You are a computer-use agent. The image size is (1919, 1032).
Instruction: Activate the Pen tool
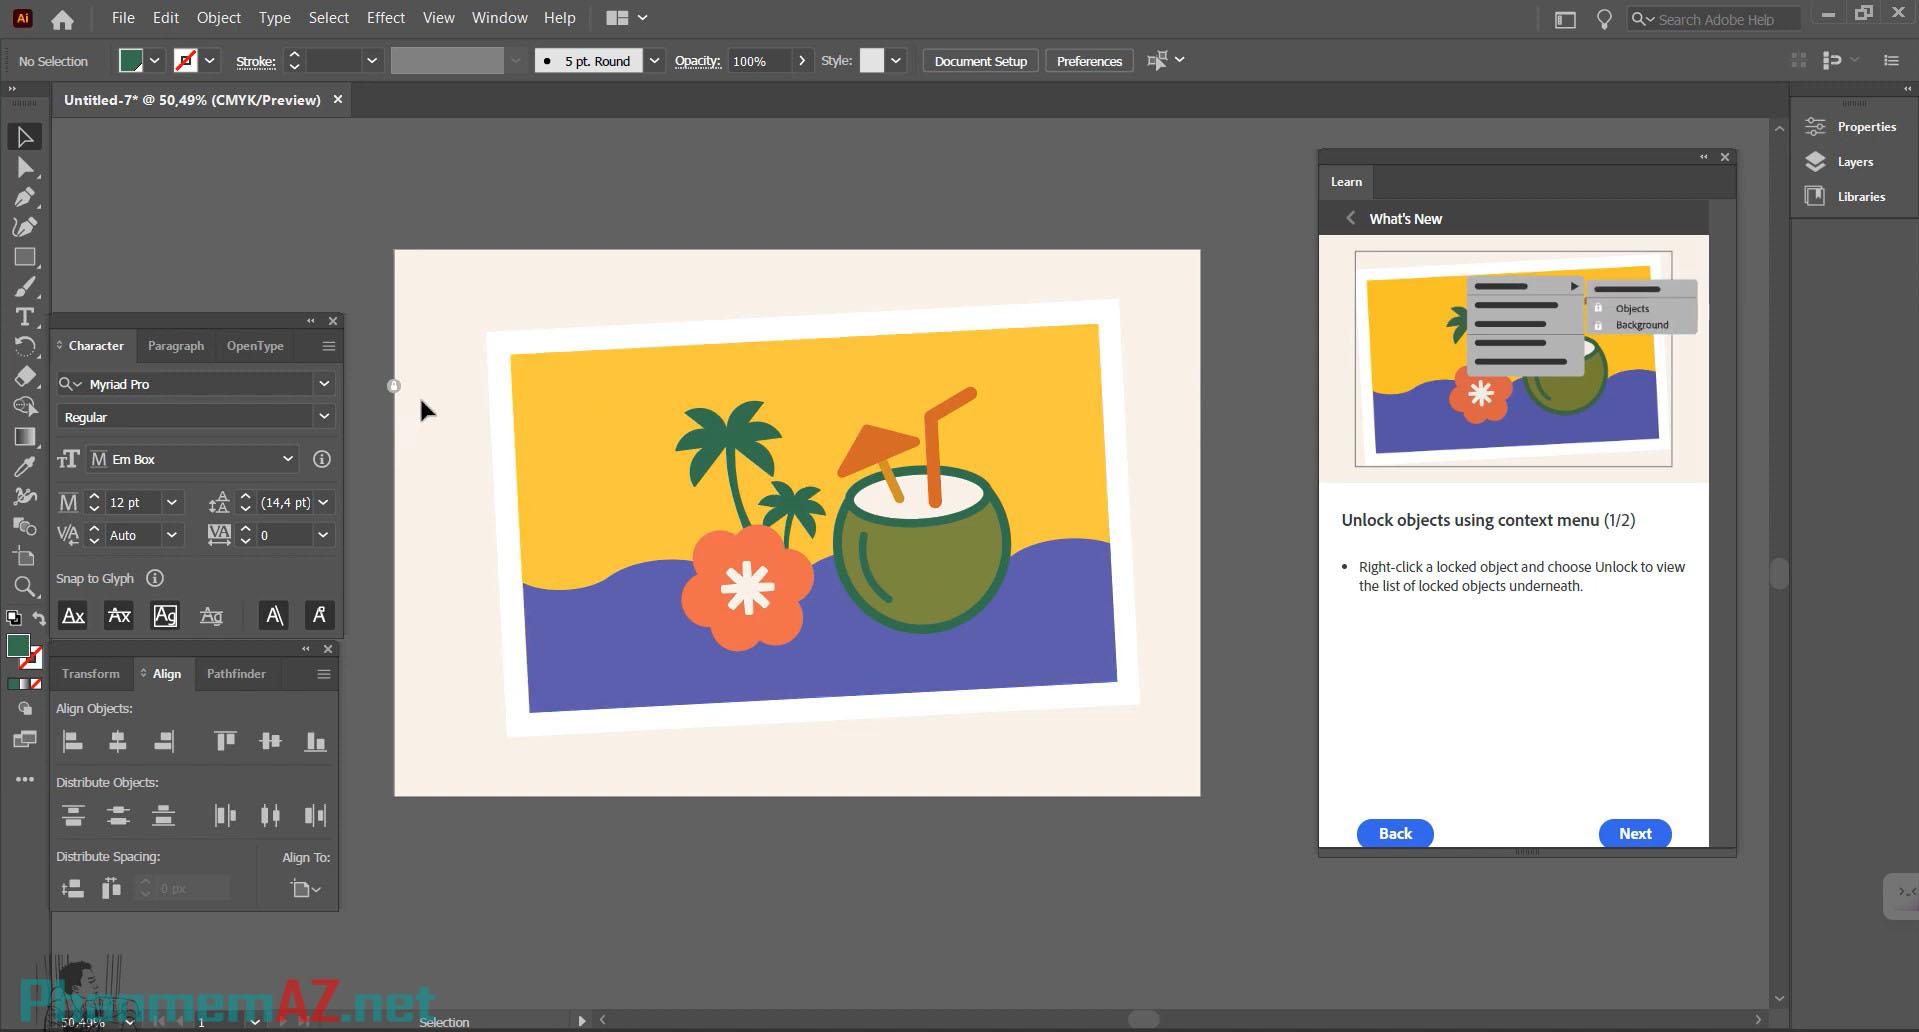pyautogui.click(x=24, y=197)
